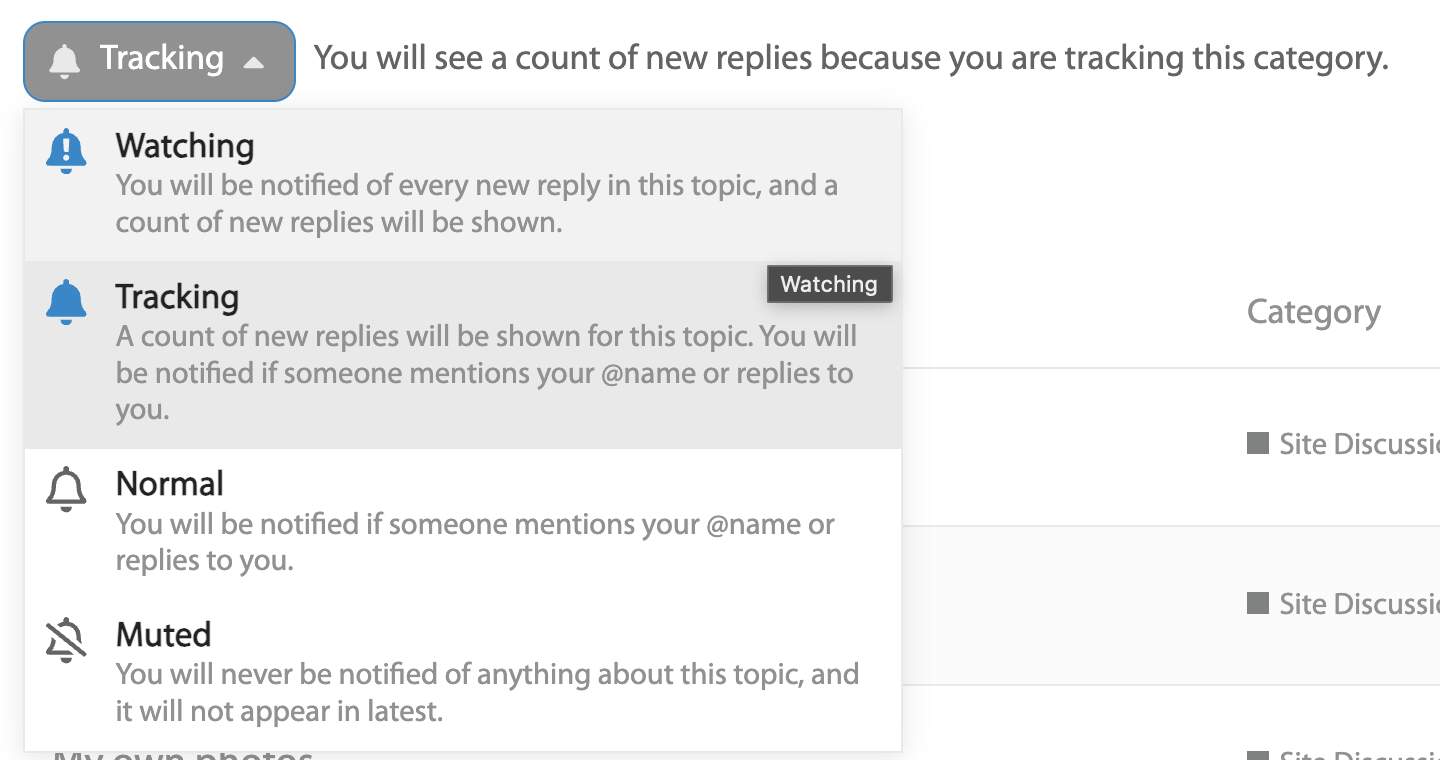Click the slashed bell icon beside Muted

pos(66,640)
